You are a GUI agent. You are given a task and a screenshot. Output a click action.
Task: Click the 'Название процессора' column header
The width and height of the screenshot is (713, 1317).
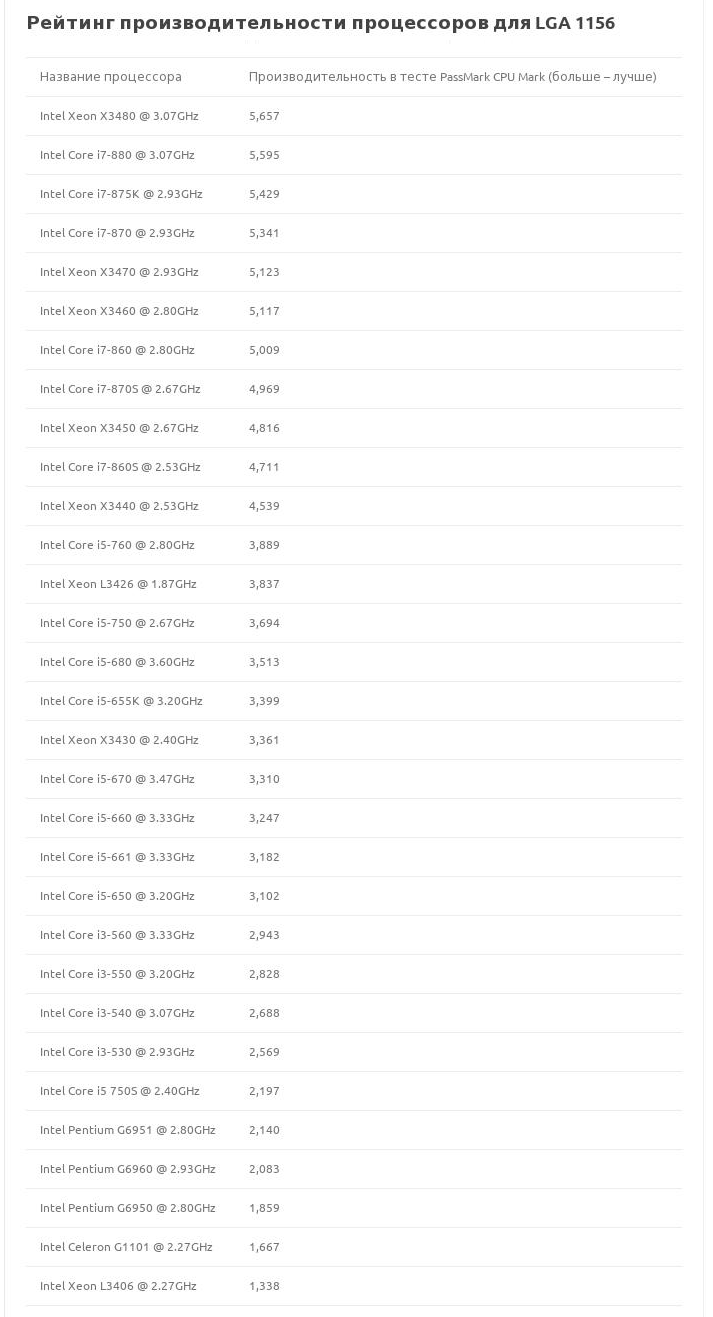(111, 77)
